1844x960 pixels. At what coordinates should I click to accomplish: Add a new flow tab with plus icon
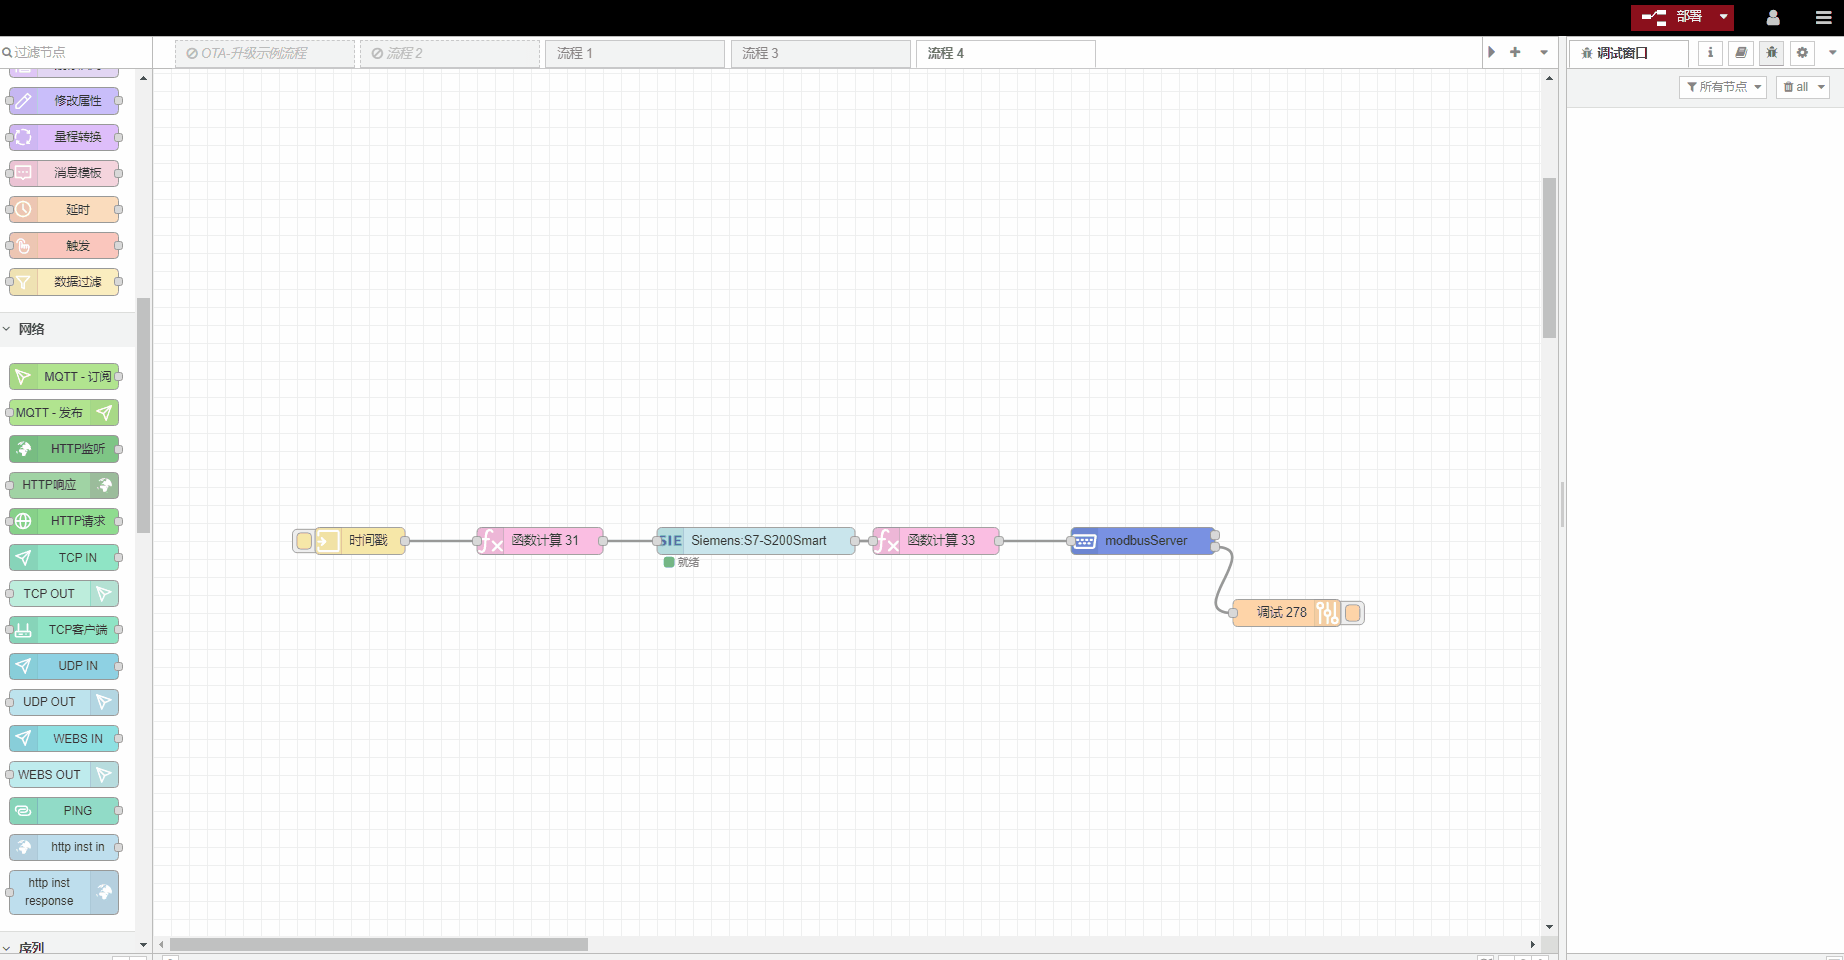1515,52
